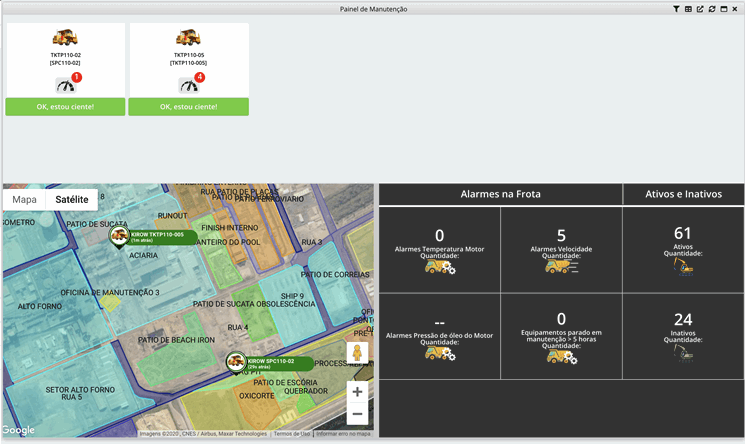Acknowledge TKTP110-02 with OK, estou ciente
The height and width of the screenshot is (444, 745).
(65, 106)
